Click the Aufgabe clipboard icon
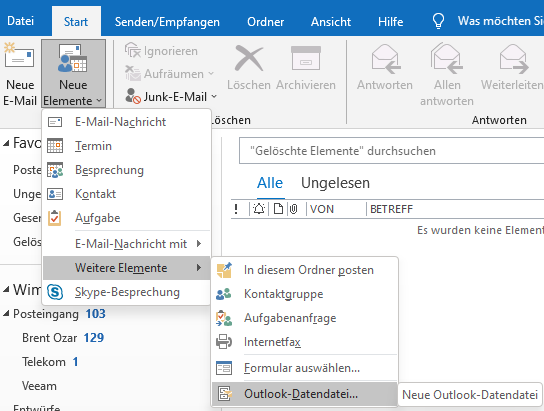This screenshot has width=544, height=411. tap(55, 218)
